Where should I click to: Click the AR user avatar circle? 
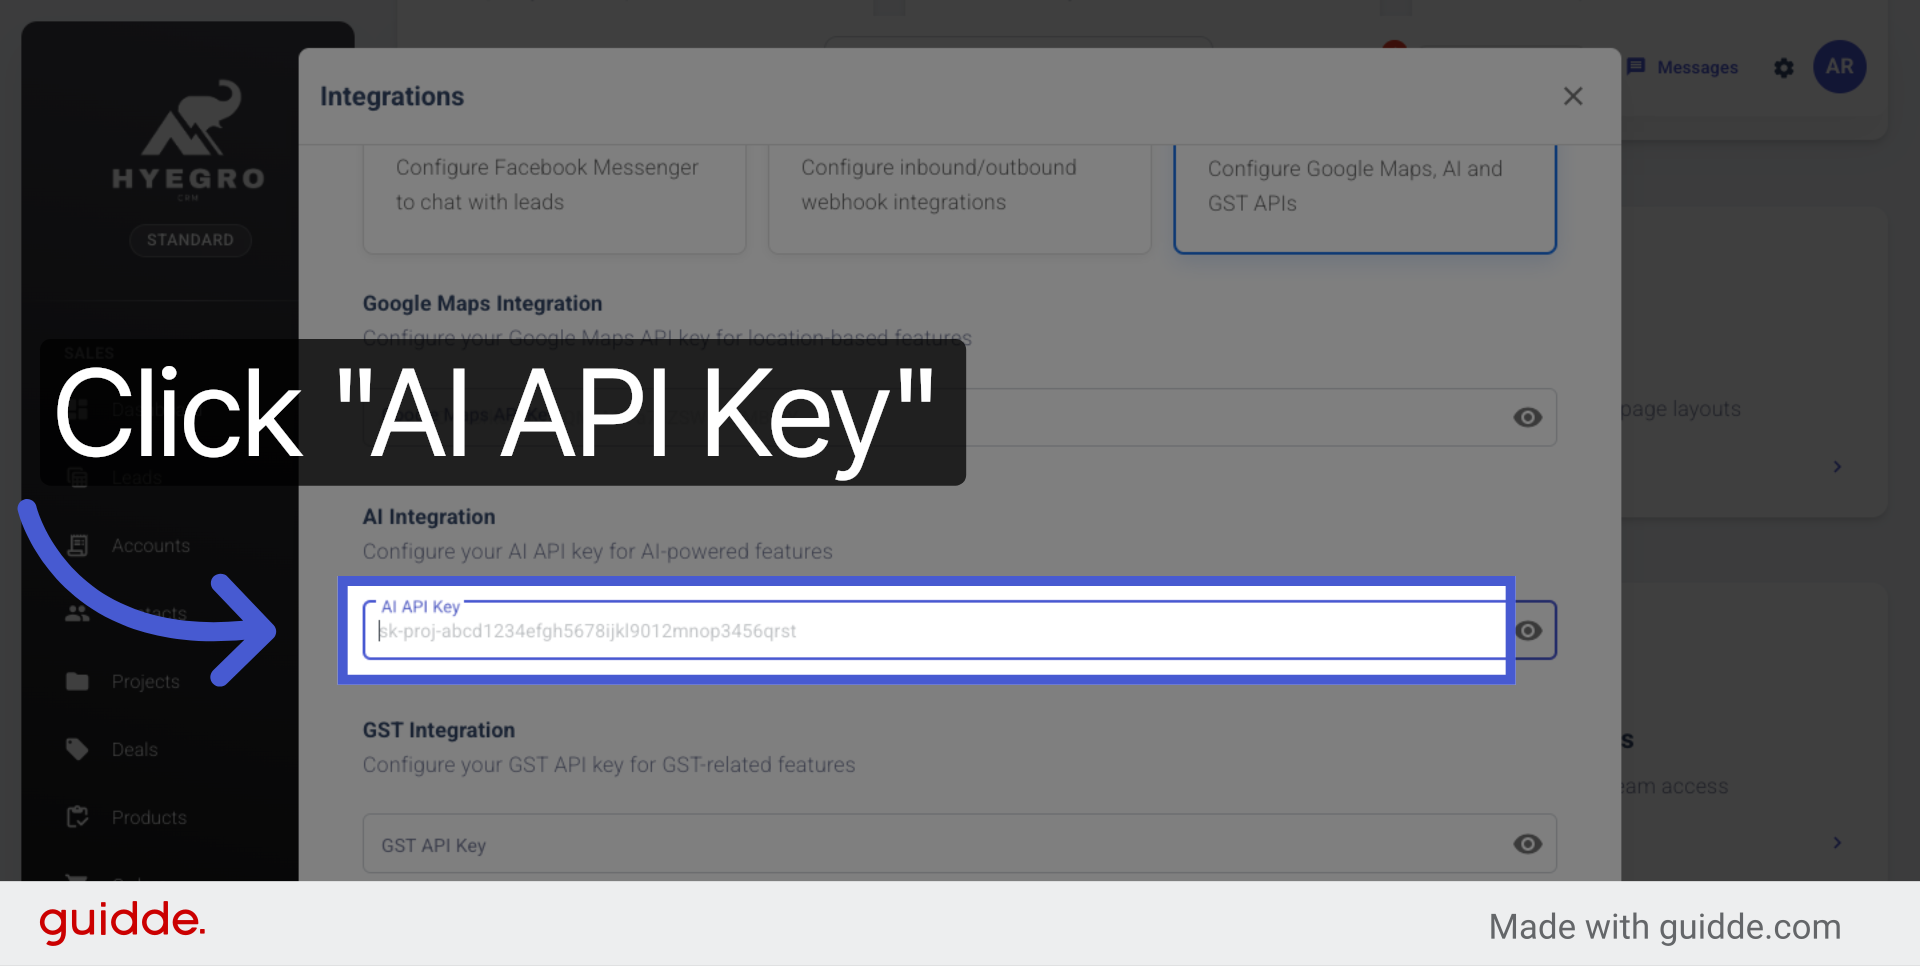point(1840,66)
